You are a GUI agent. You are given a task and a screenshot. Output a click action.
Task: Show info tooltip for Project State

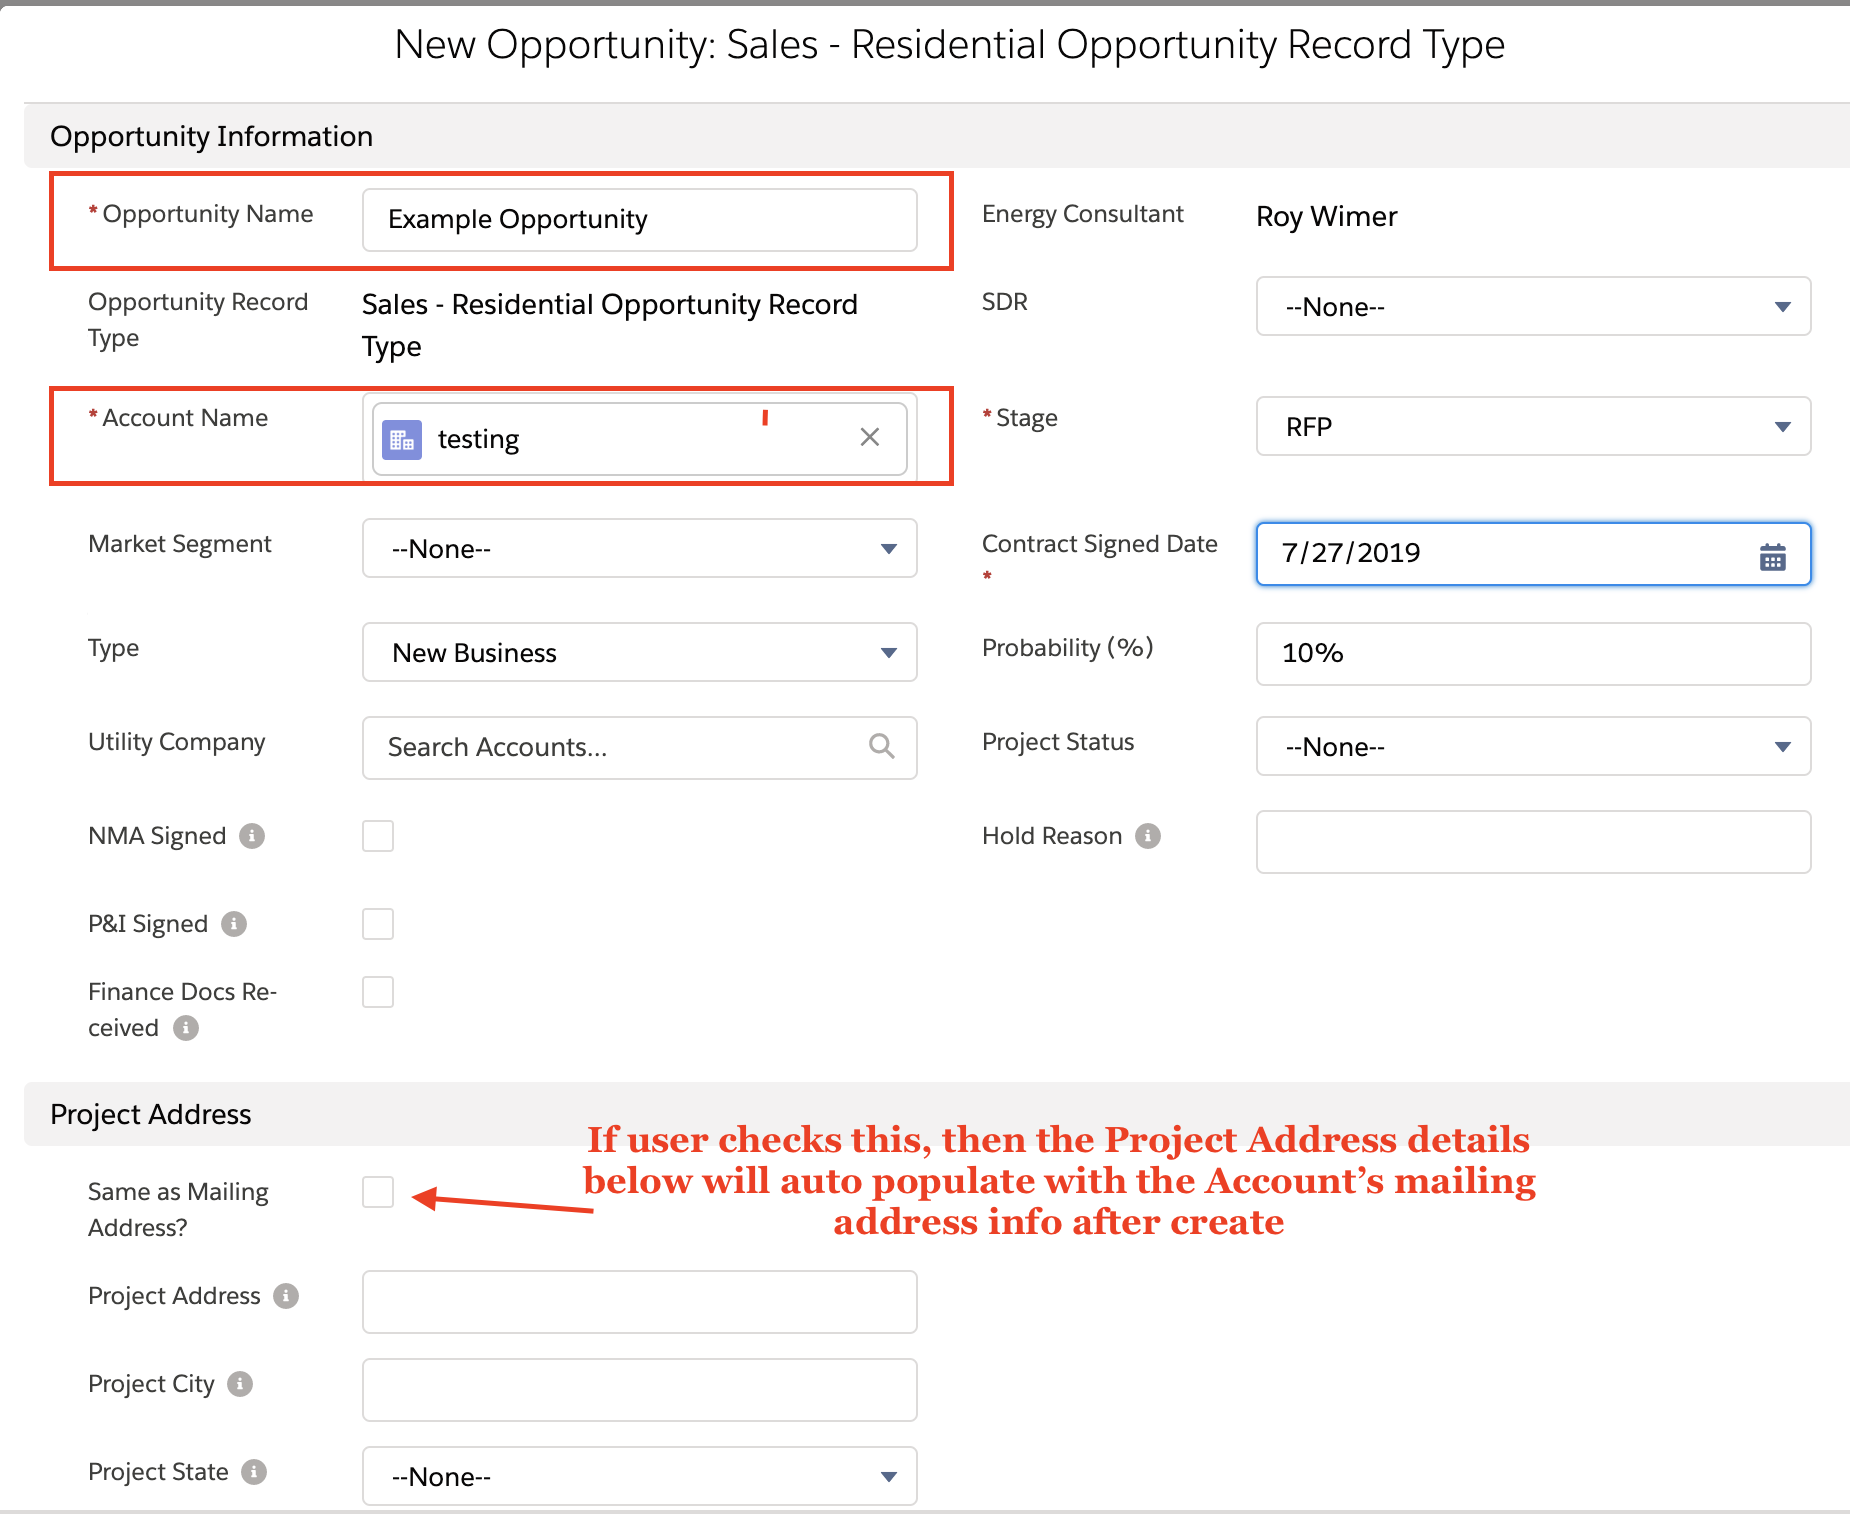254,1472
